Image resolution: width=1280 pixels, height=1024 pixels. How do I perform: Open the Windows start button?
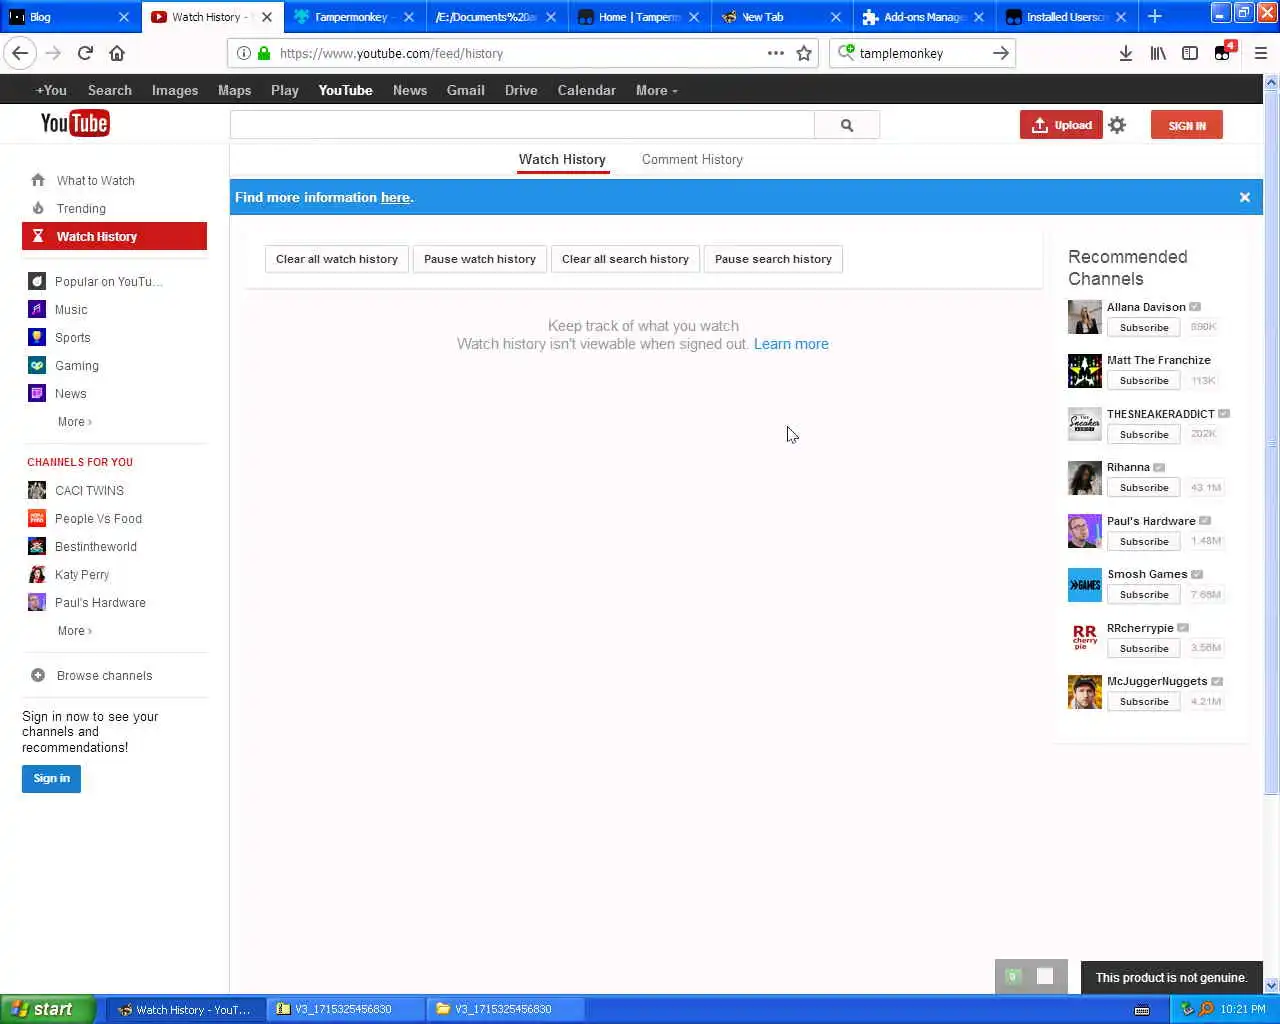(x=48, y=1009)
